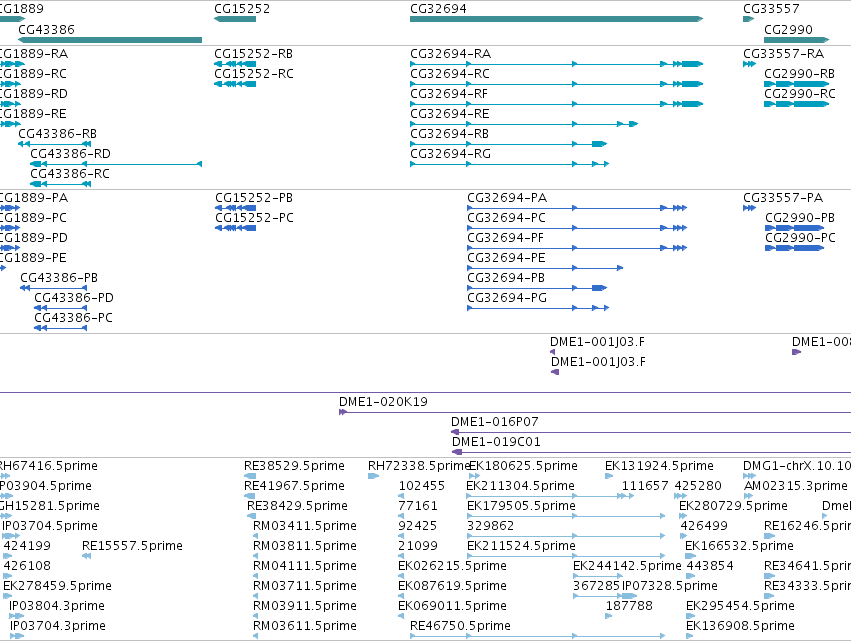Click the EK026215.5prime EST label
The height and width of the screenshot is (641, 851).
point(452,566)
